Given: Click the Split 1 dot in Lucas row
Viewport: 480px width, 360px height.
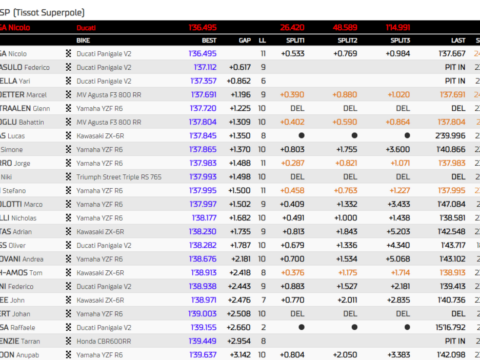Looking at the screenshot, I should click(x=301, y=135).
